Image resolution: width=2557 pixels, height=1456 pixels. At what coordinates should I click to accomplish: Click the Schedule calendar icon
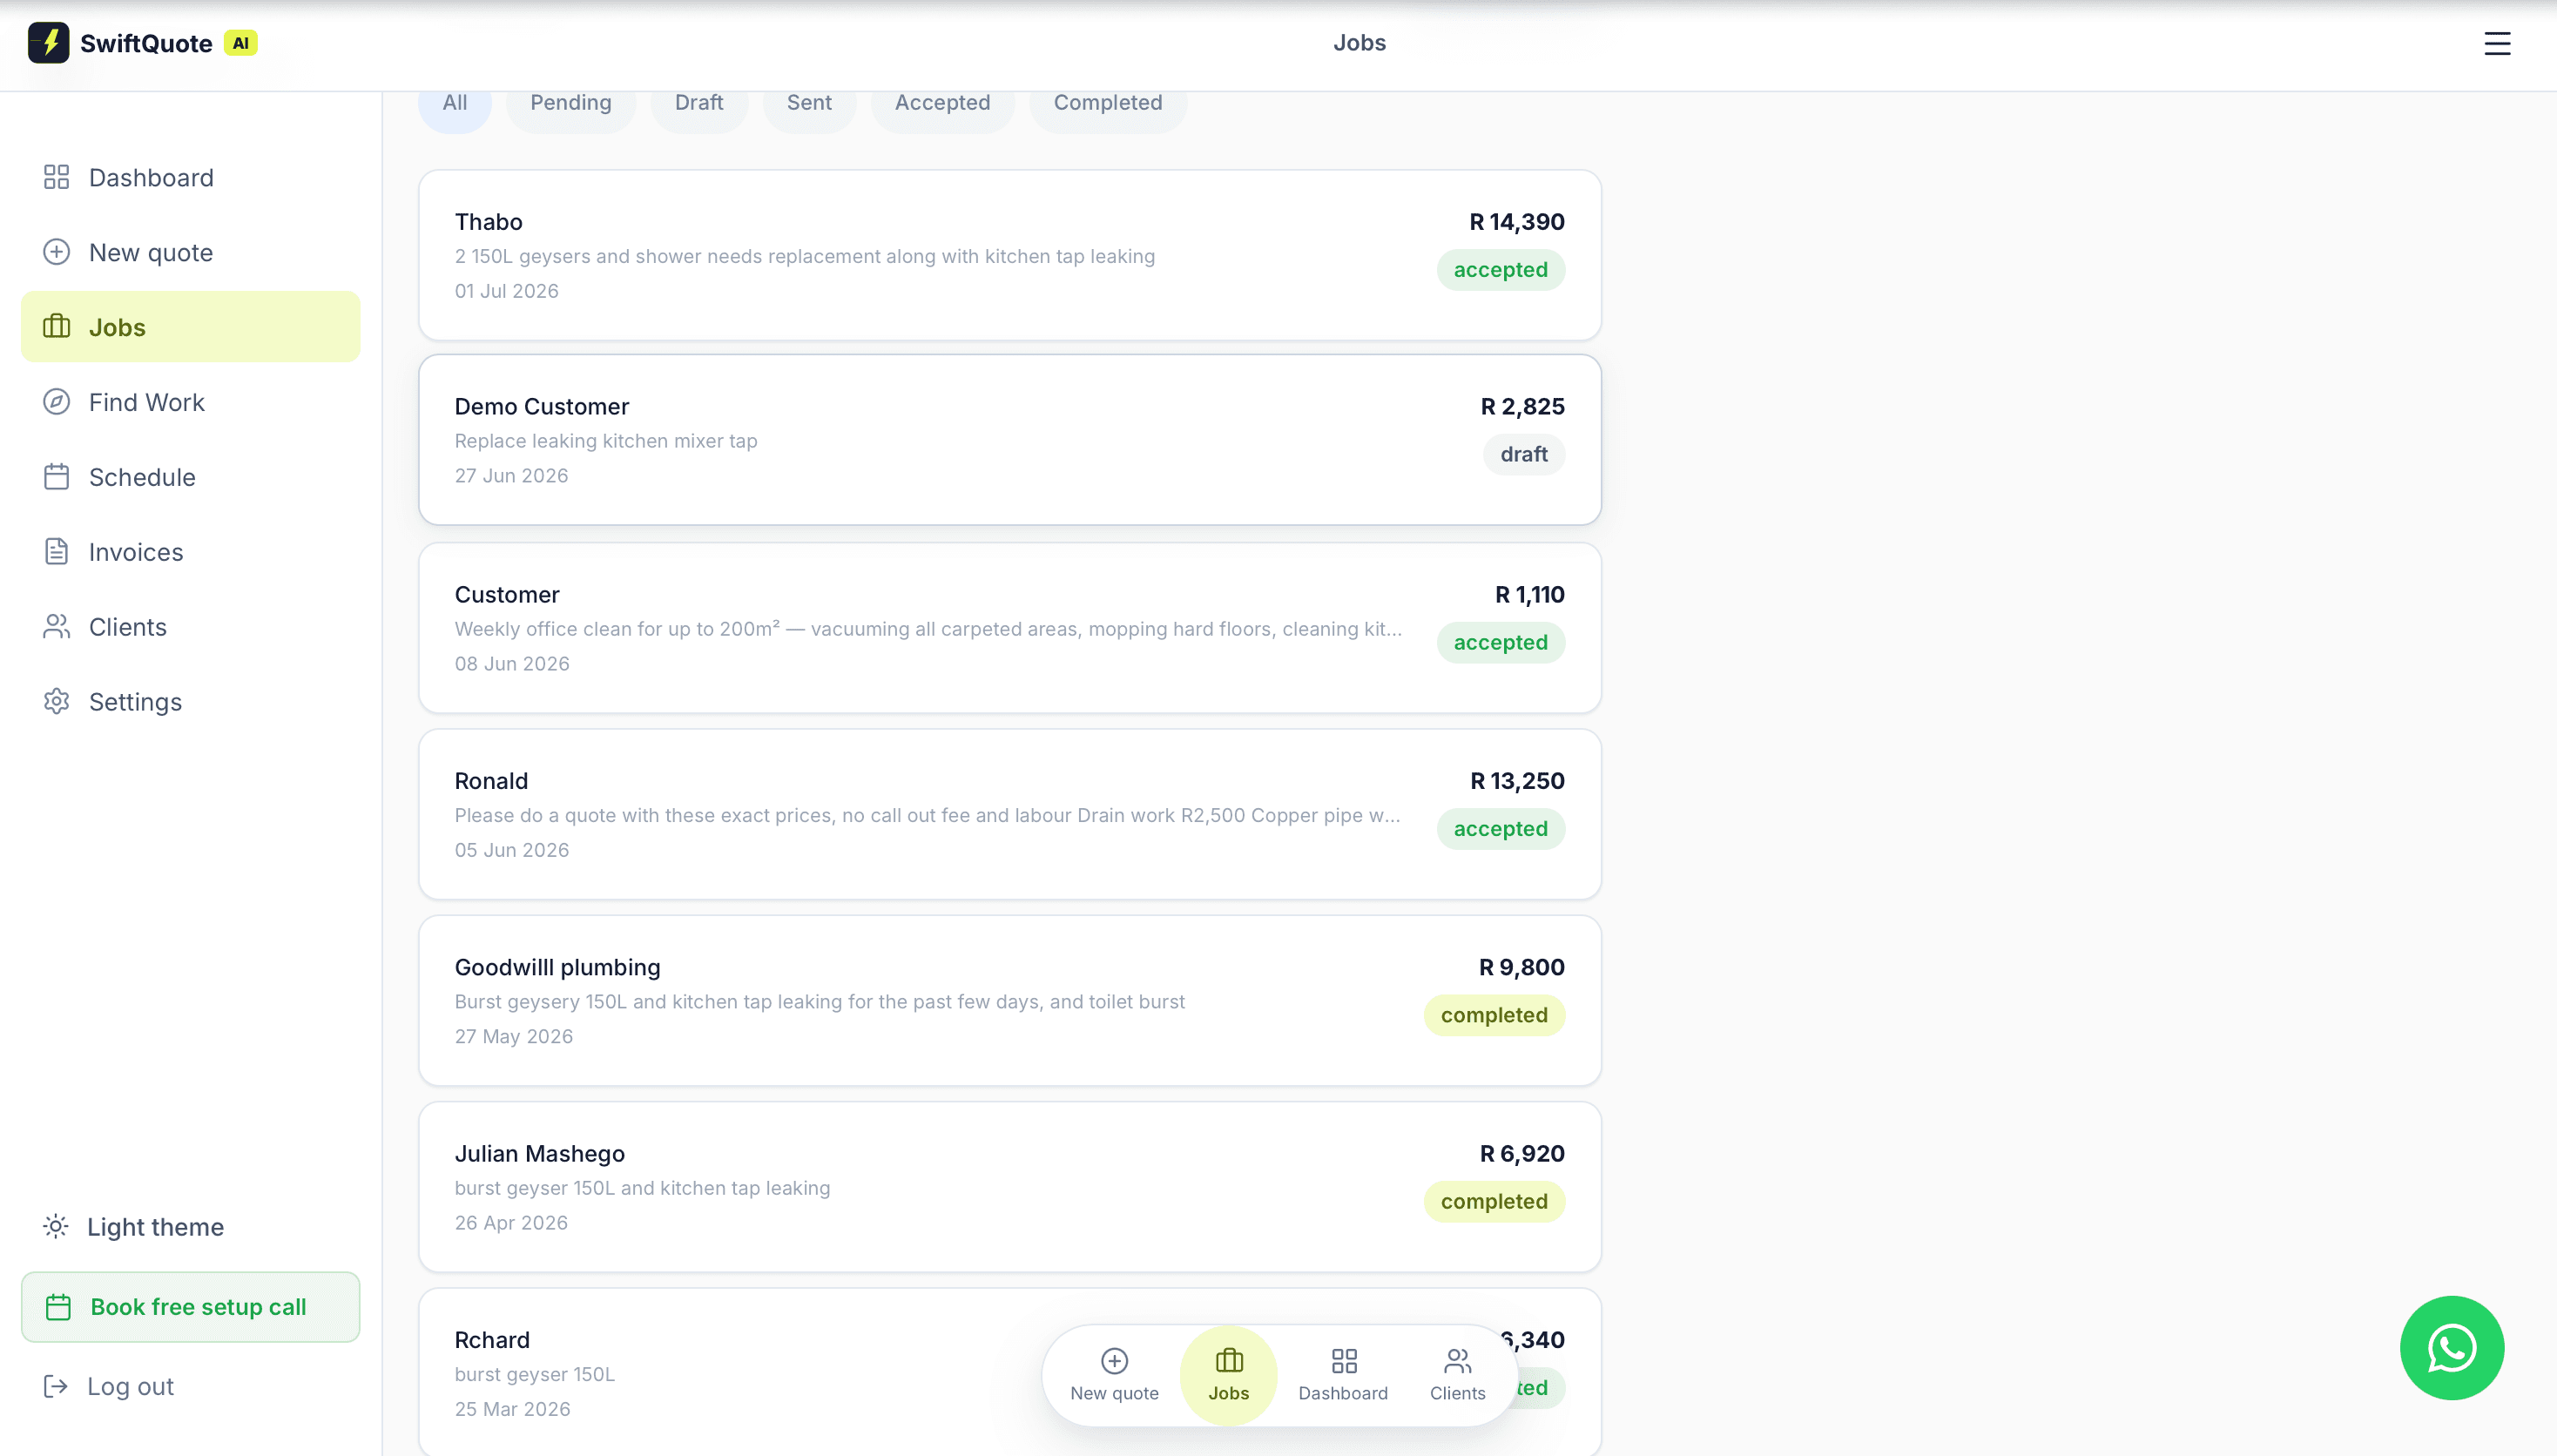(56, 477)
